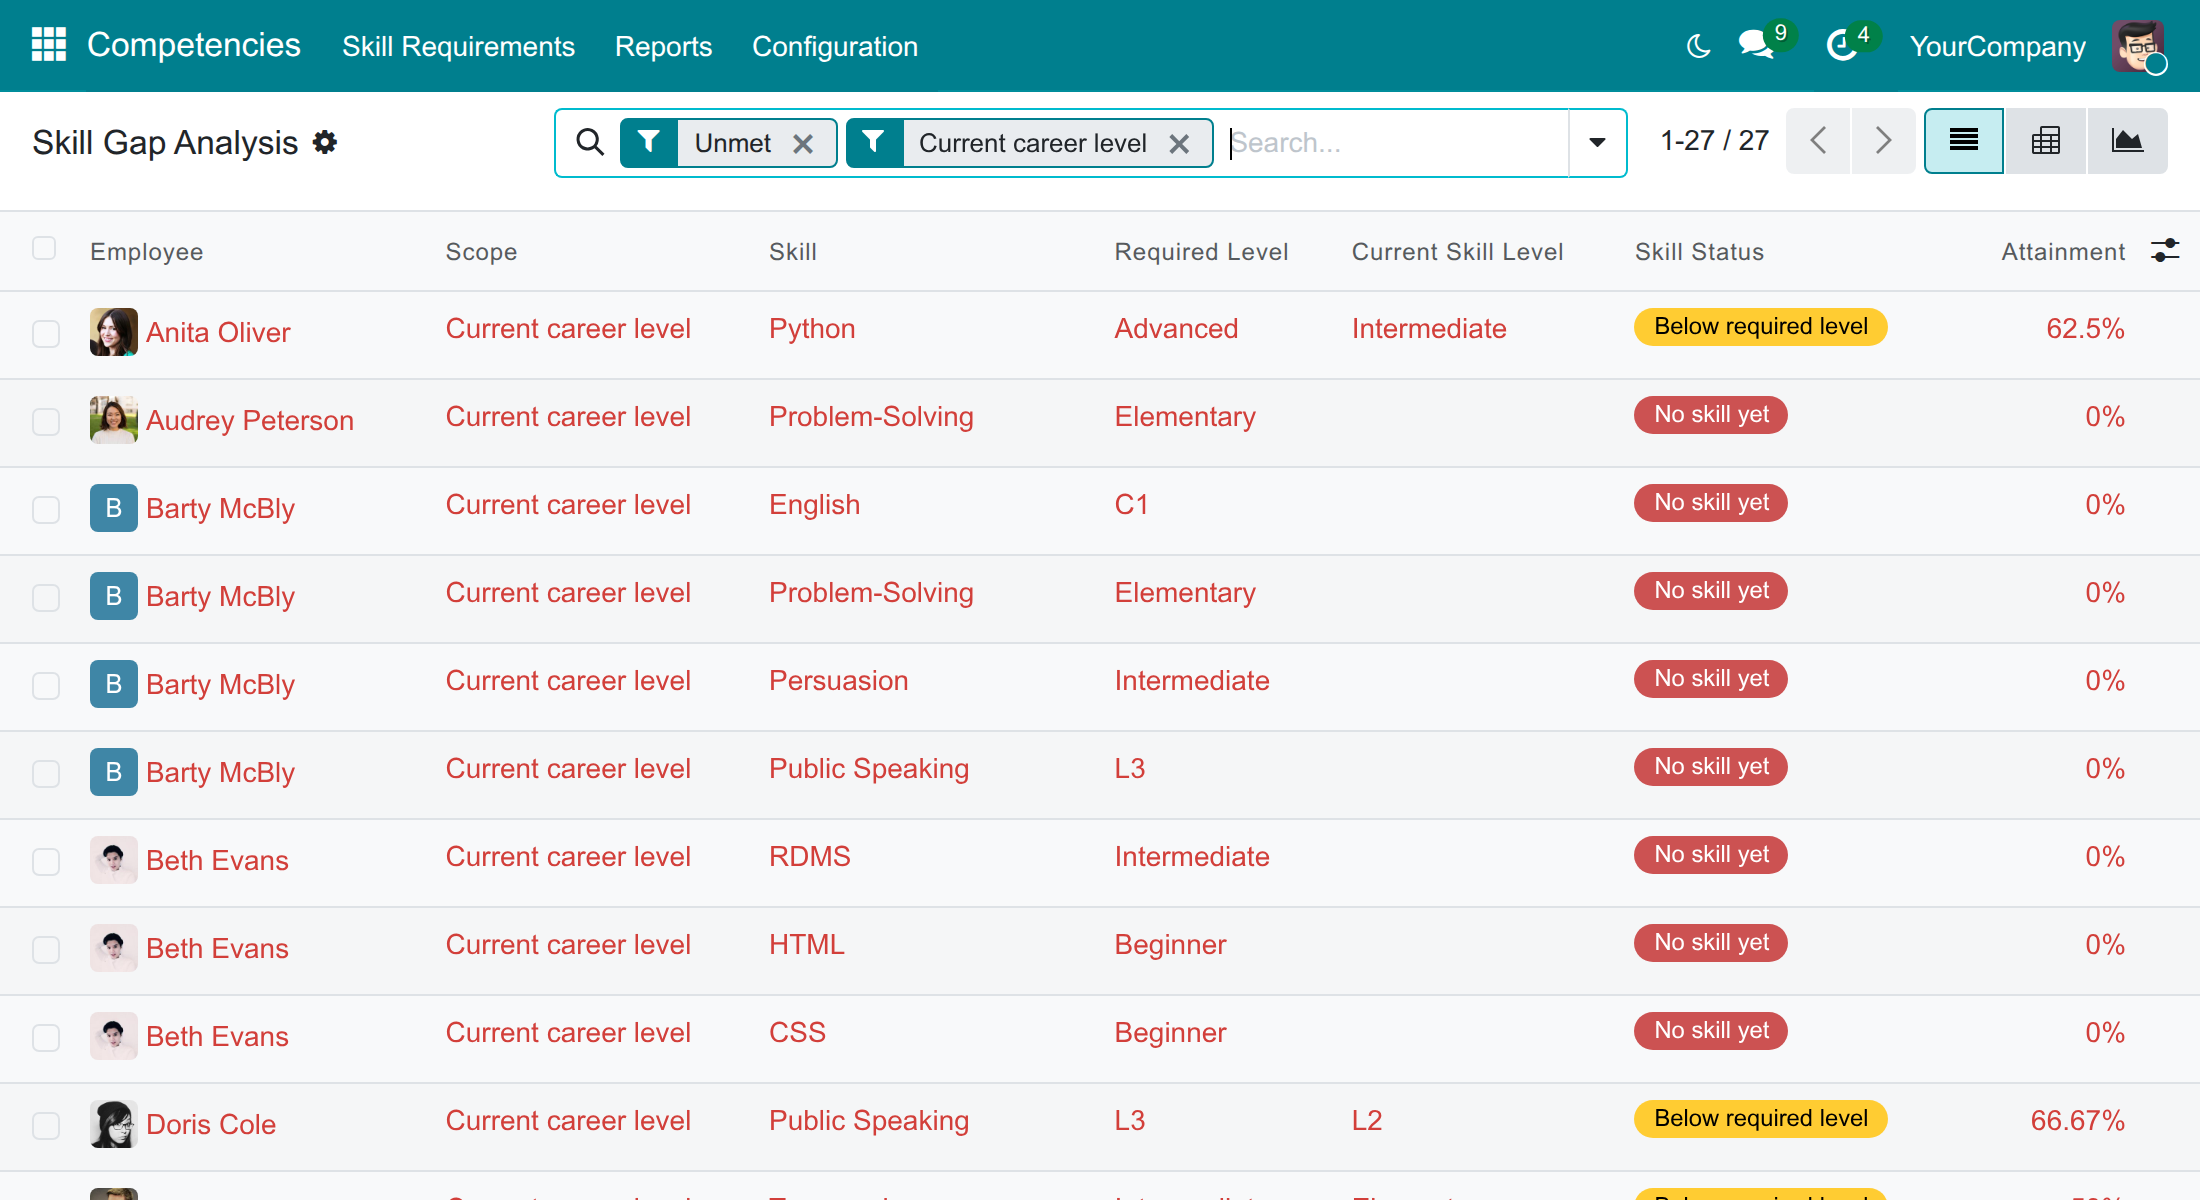
Task: Open the user avatar menu
Action: click(x=2138, y=46)
